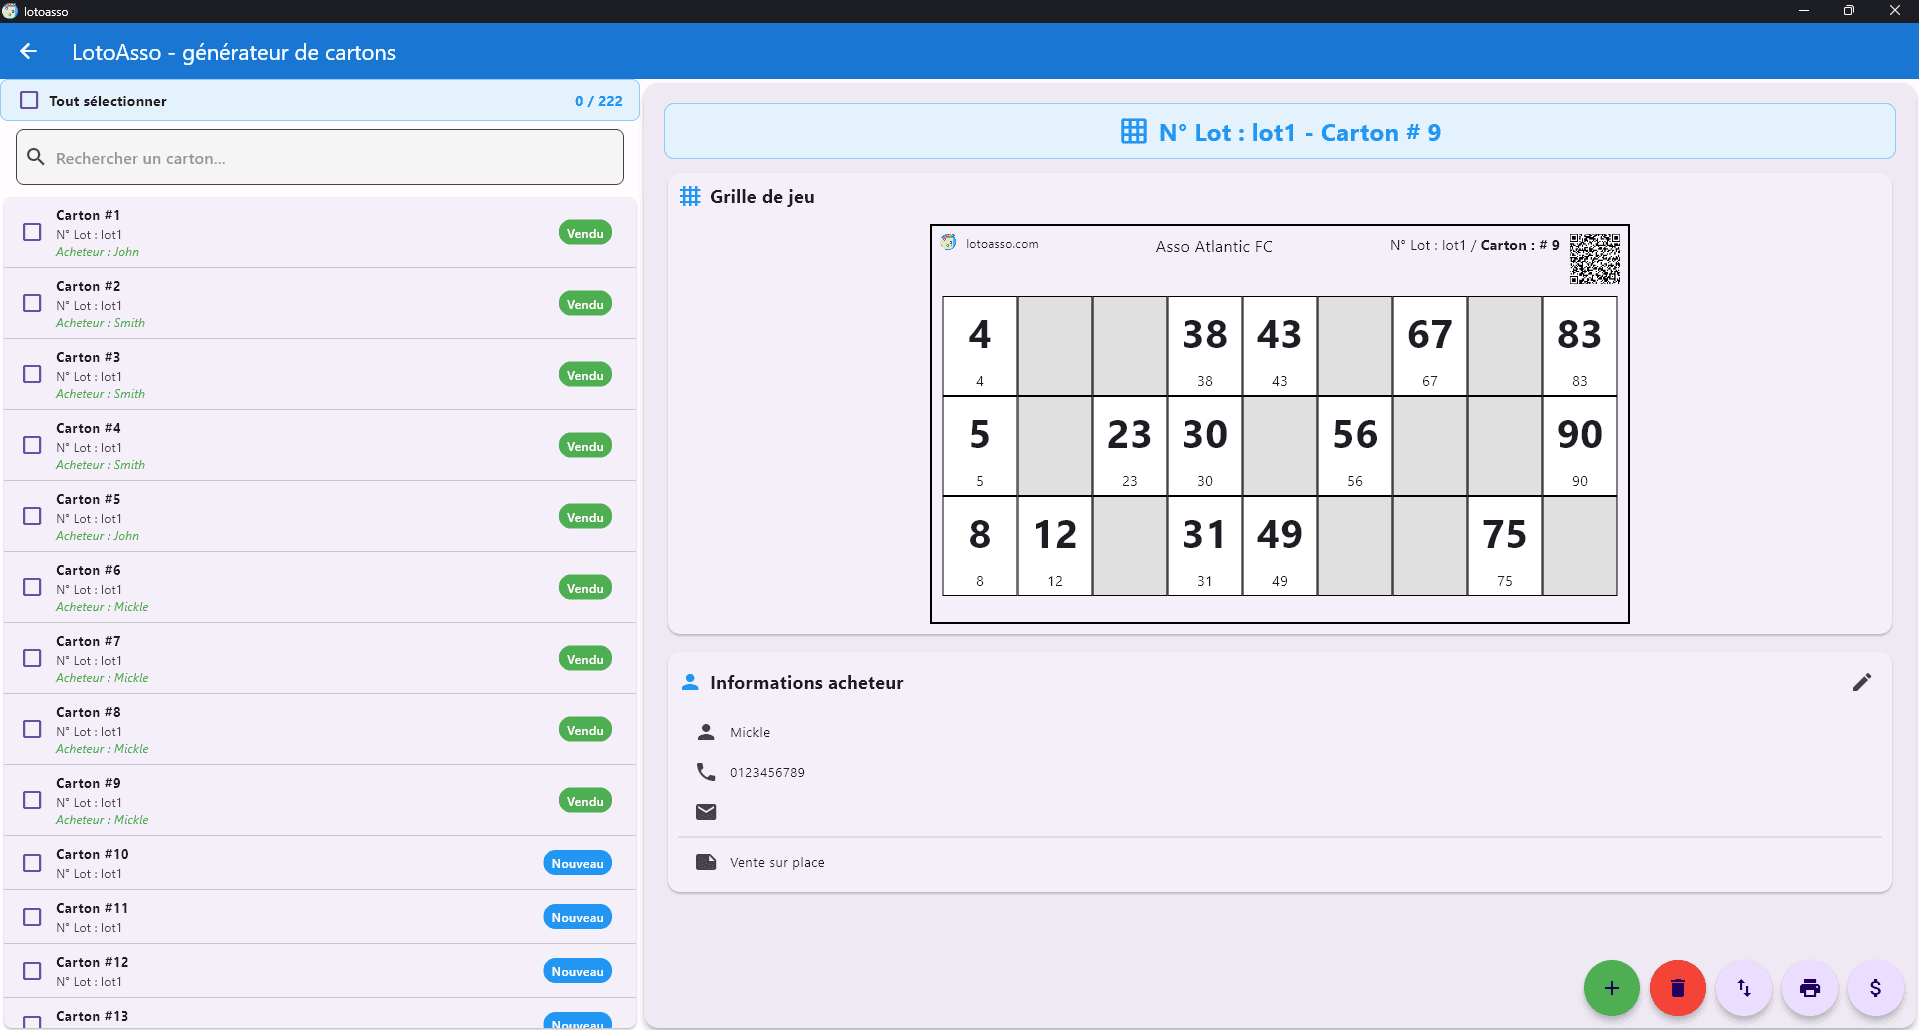
Task: Enable the checkbox for Carton #10
Action: pos(32,863)
